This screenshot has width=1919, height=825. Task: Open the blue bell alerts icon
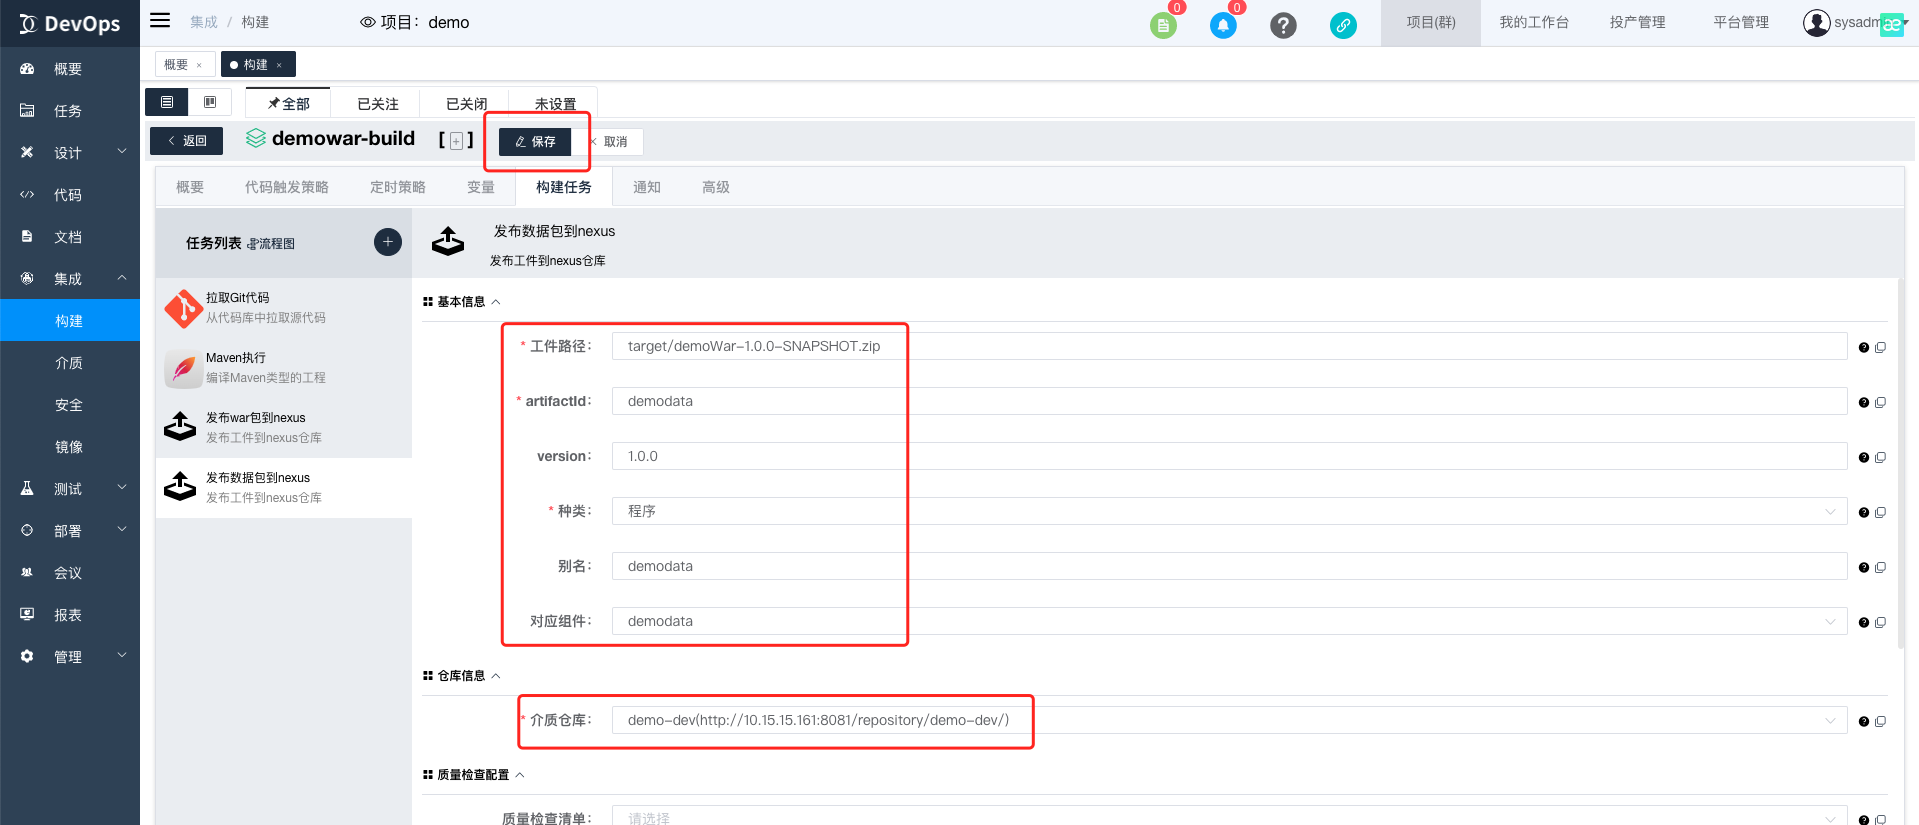point(1223,25)
